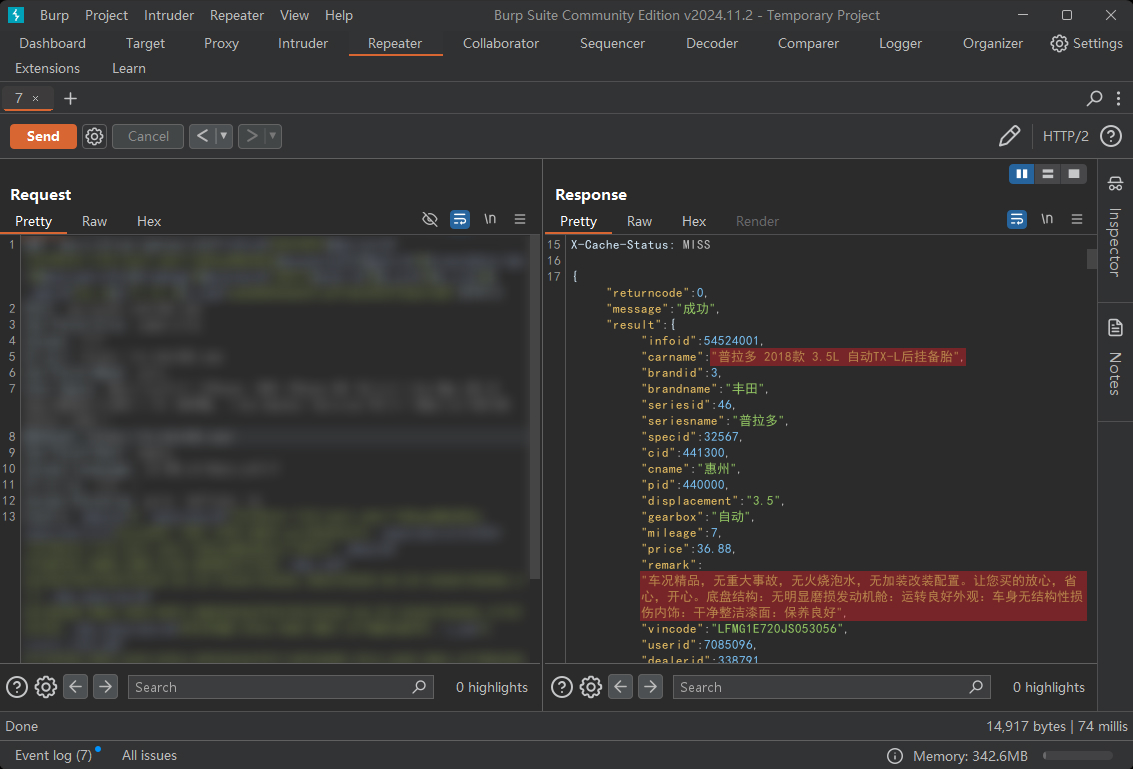Image resolution: width=1133 pixels, height=769 pixels.
Task: Go to previous match in Response search
Action: pyautogui.click(x=620, y=687)
